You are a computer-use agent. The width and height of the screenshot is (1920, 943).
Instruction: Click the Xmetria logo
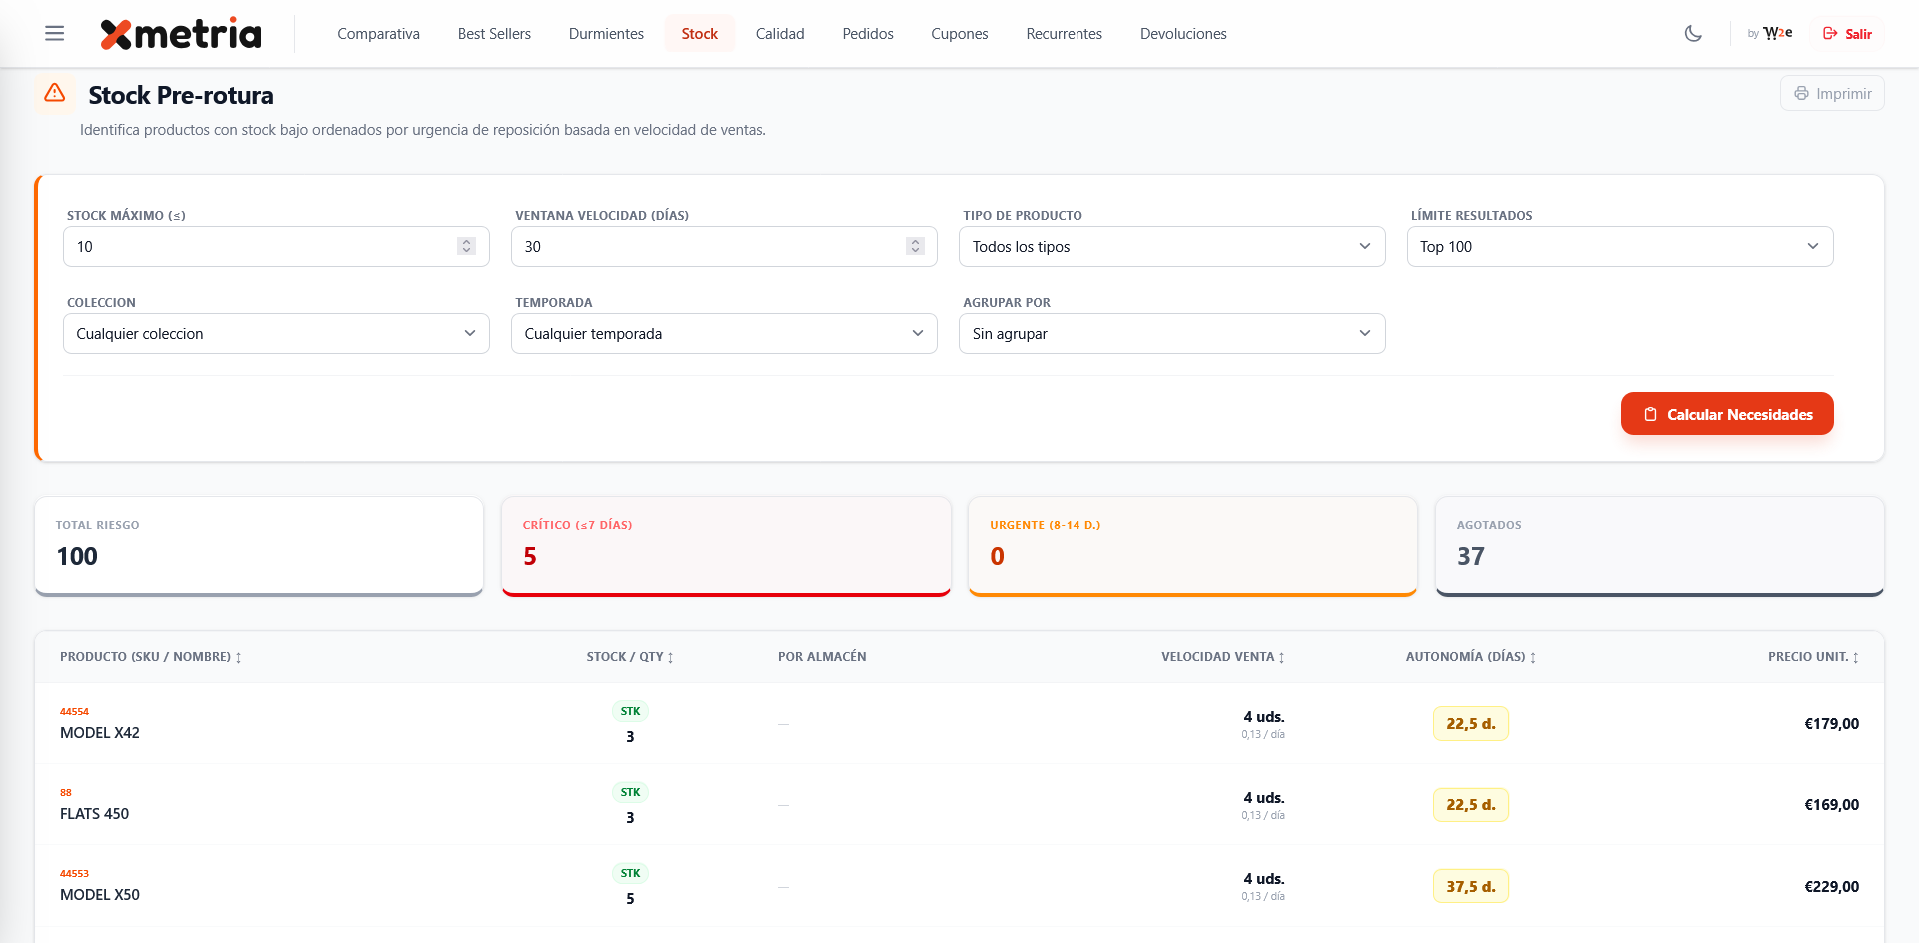[181, 34]
